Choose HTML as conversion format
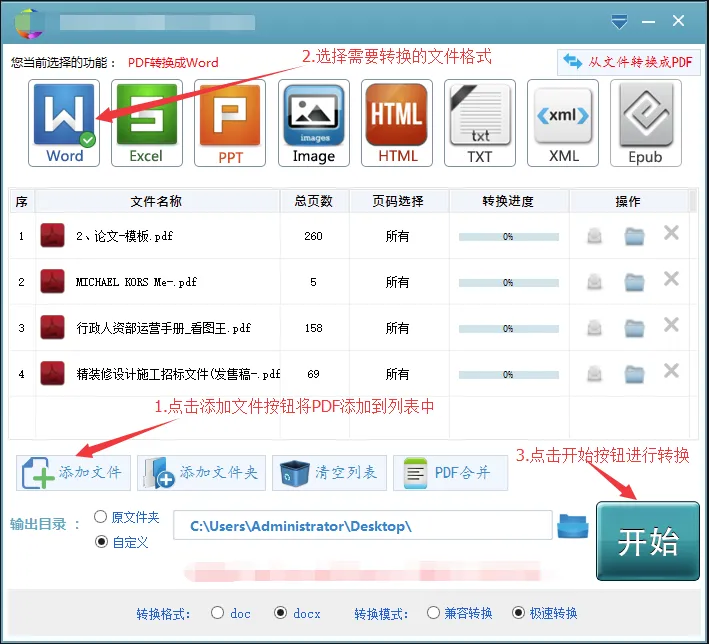The image size is (709, 644). 397,123
